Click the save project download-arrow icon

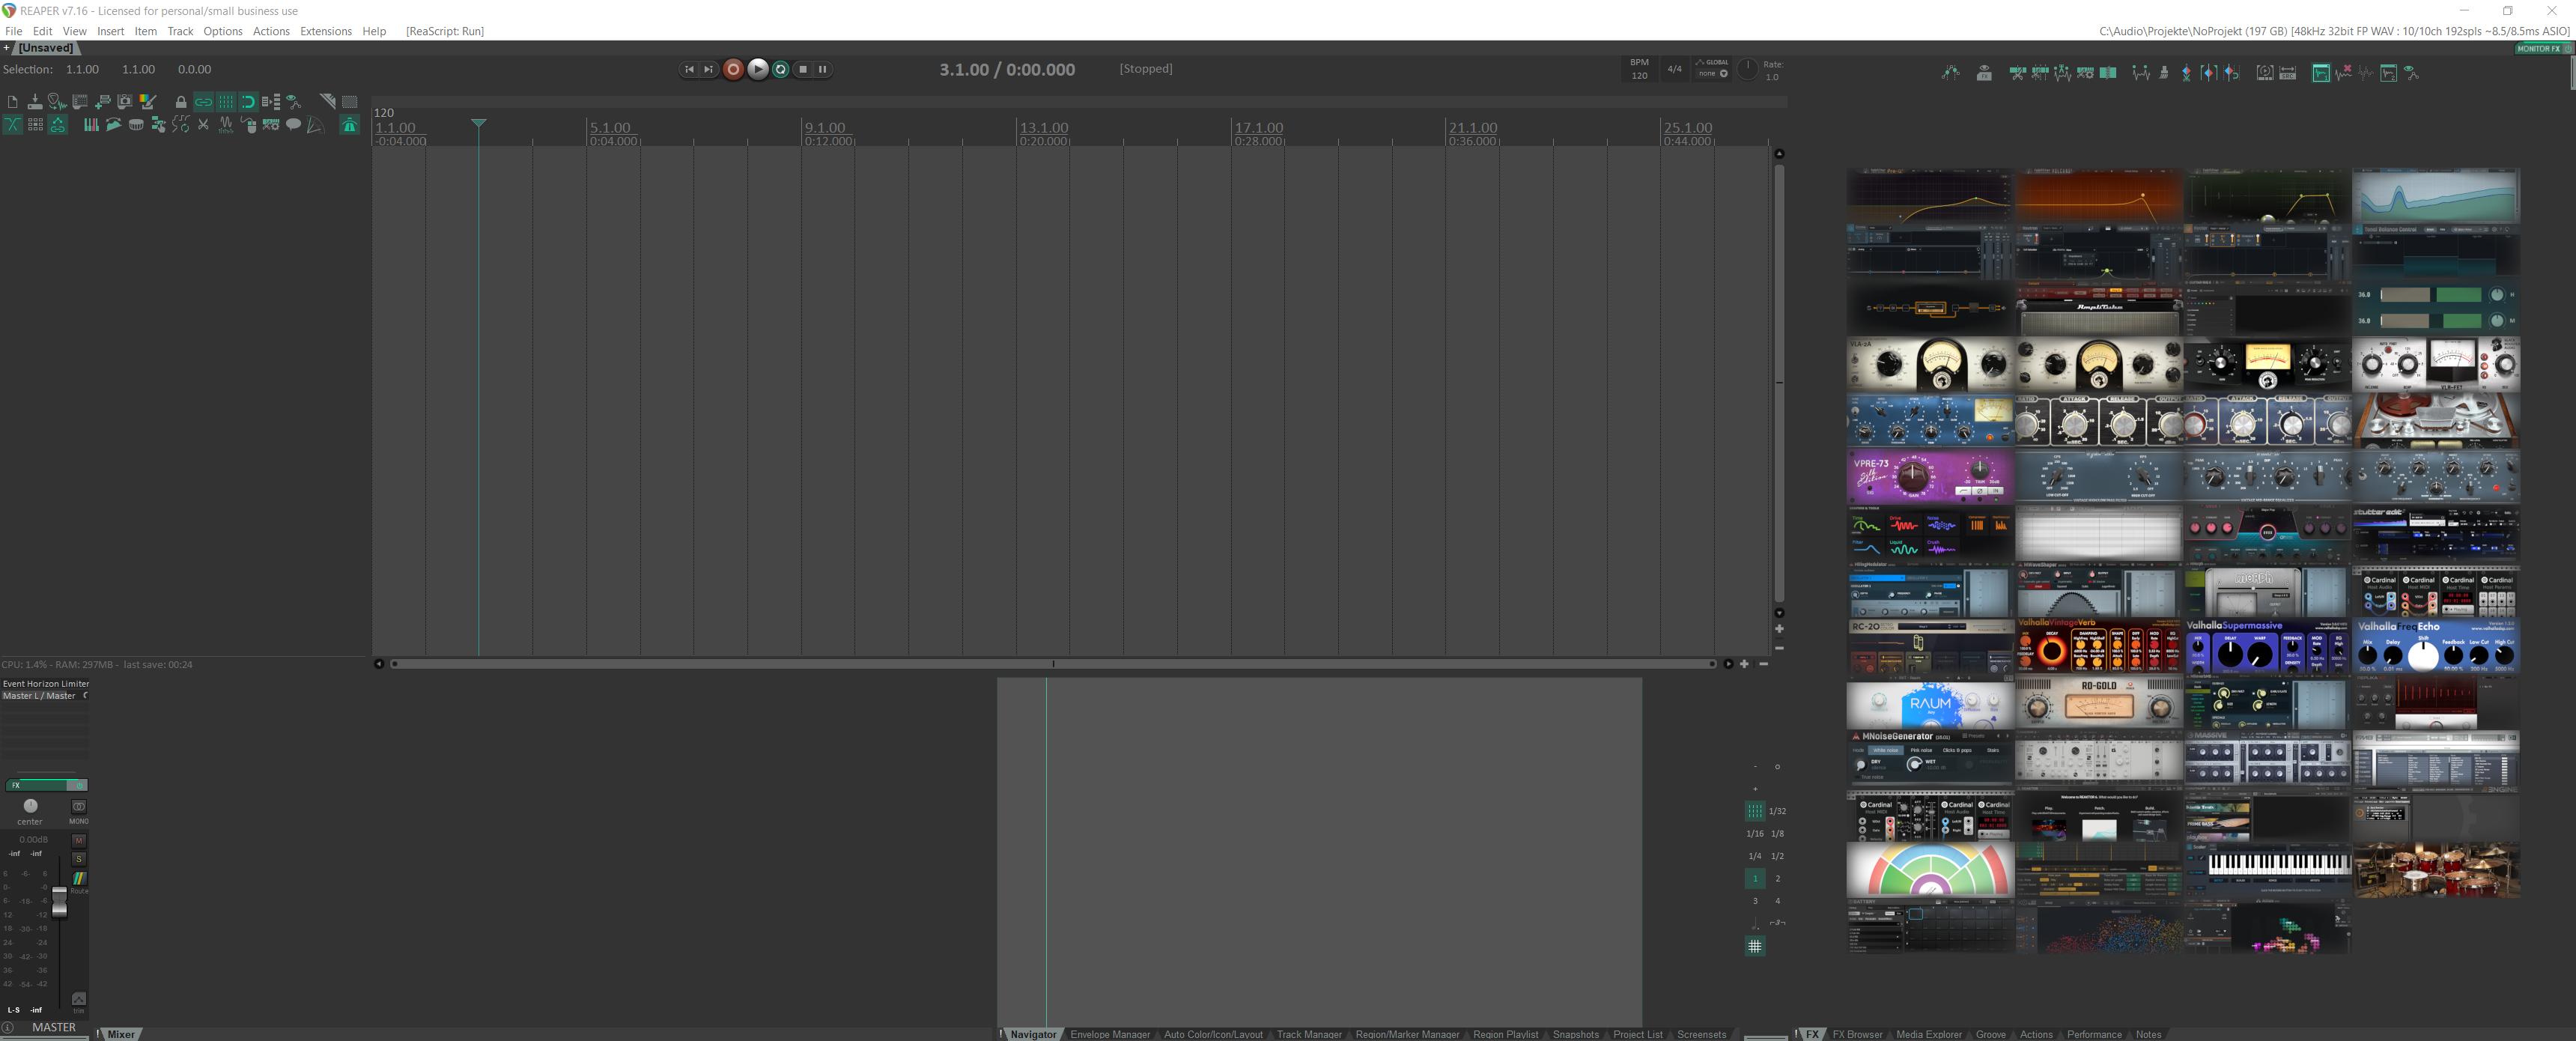[x=35, y=102]
